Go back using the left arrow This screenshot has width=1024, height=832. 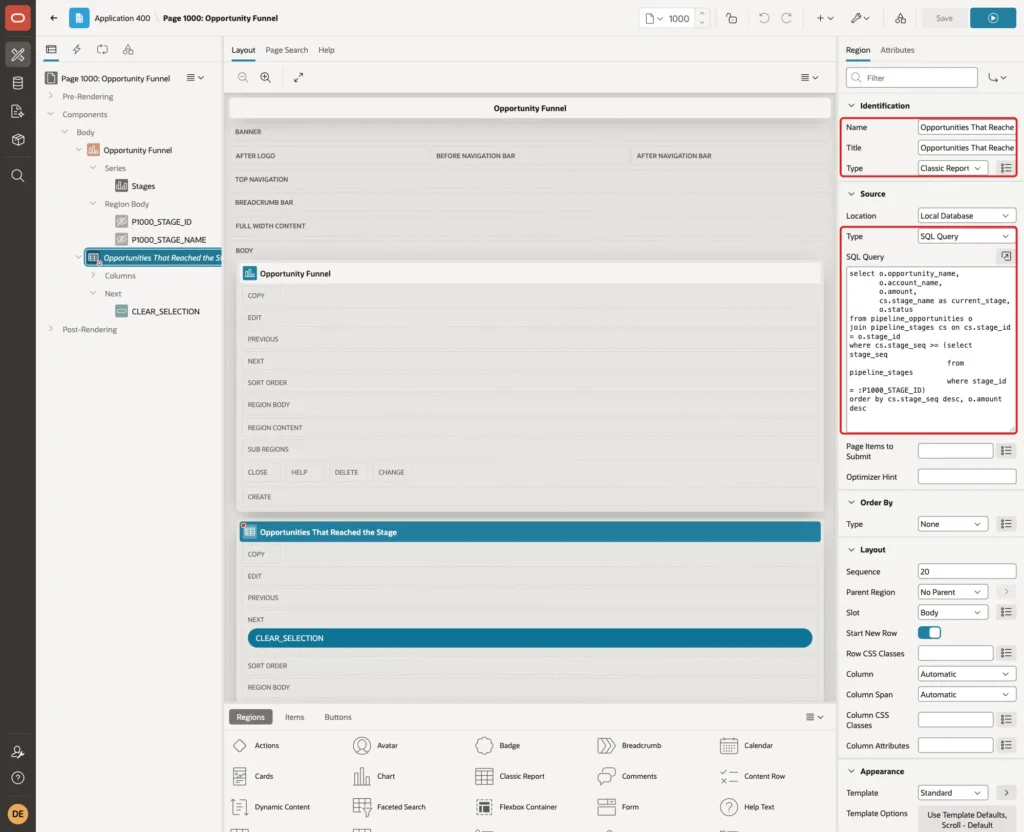click(x=54, y=18)
